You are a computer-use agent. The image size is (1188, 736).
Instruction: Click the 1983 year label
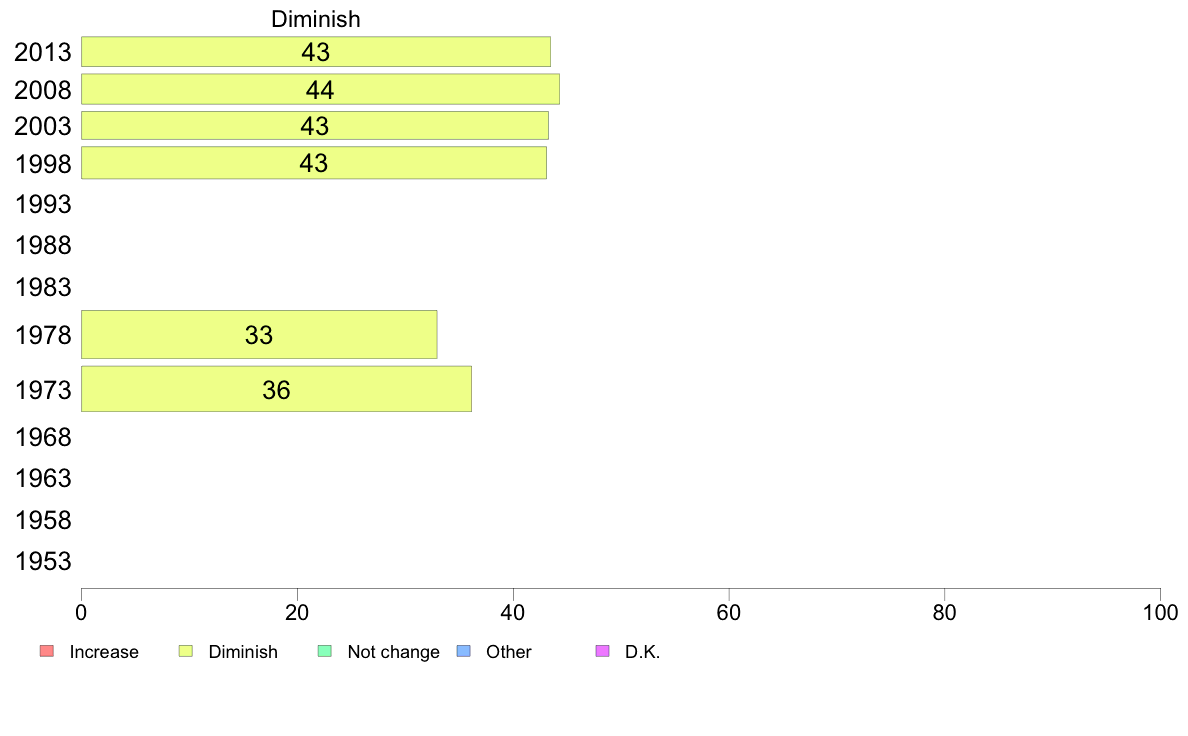click(x=43, y=287)
